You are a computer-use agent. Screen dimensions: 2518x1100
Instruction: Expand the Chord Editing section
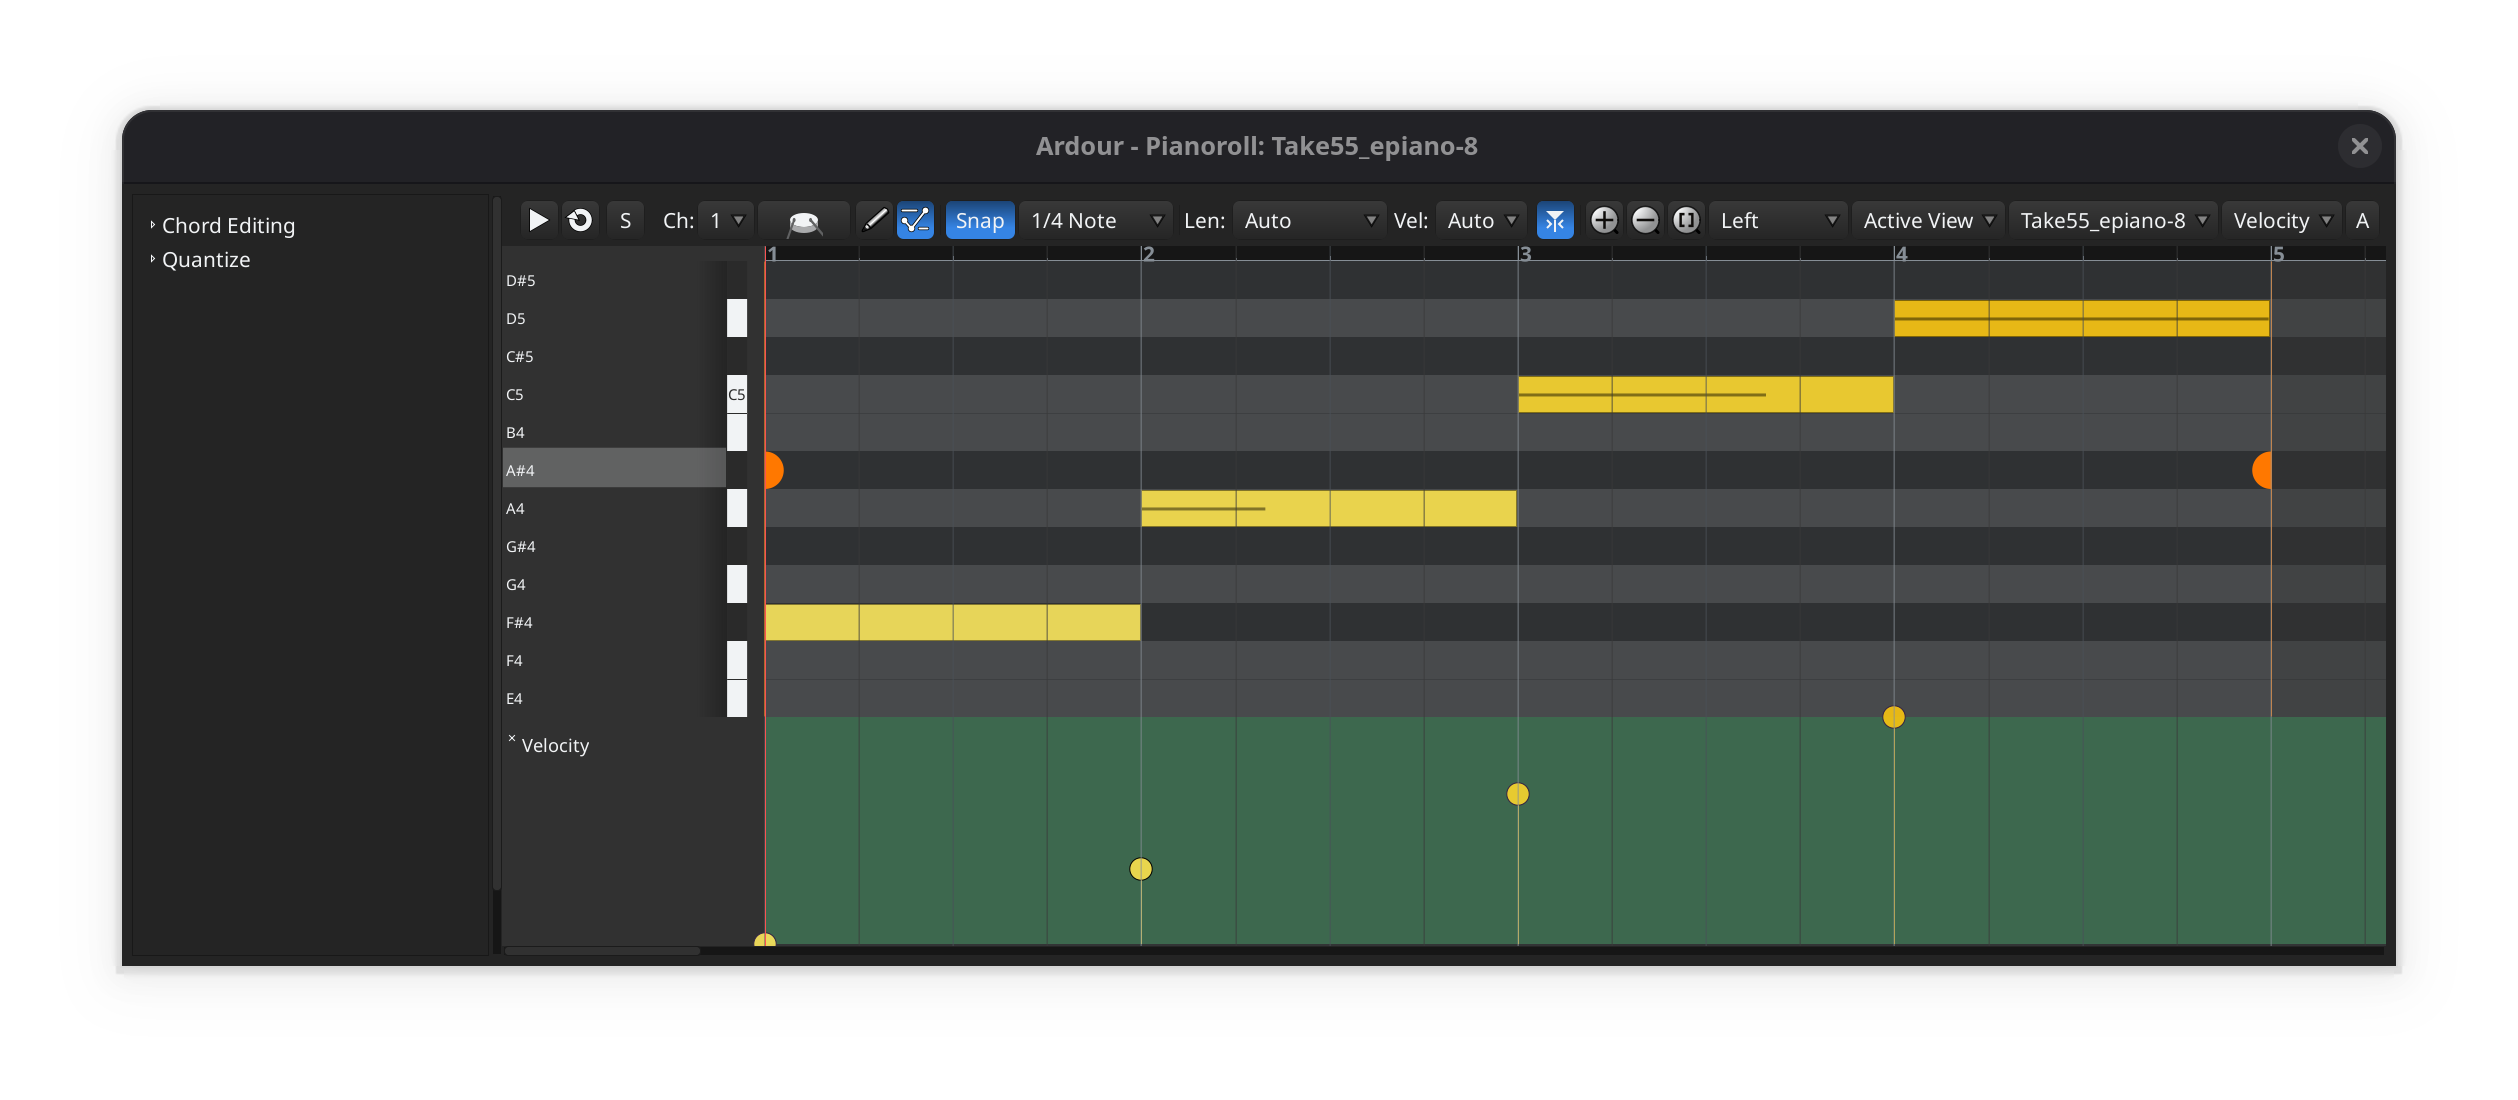[x=228, y=226]
